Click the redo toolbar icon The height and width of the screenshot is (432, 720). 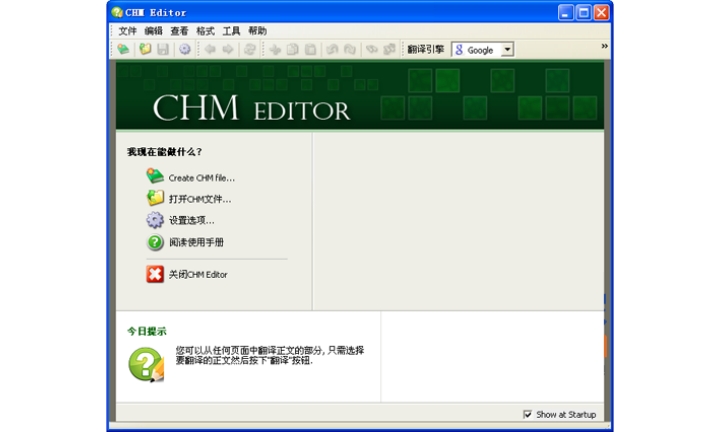point(349,50)
